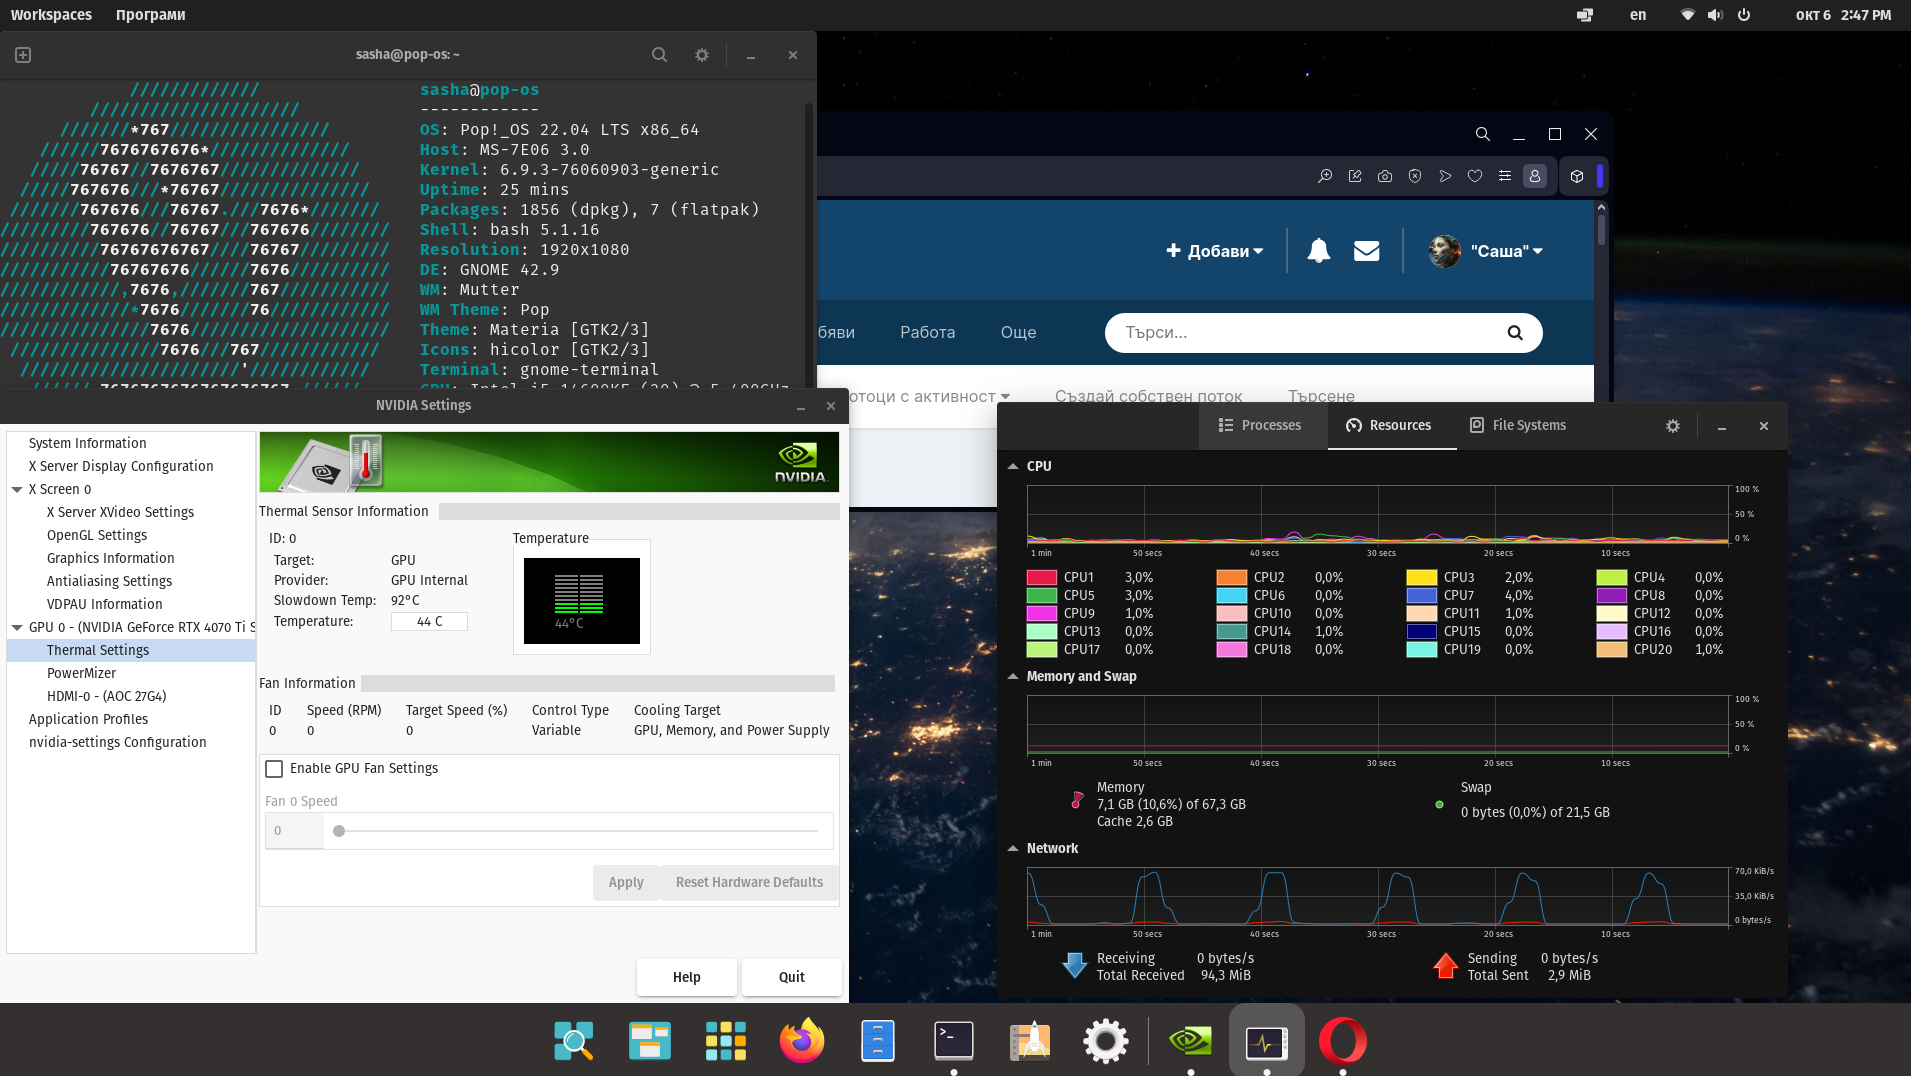
Task: Select System Information in NVIDIA tree
Action: 87,444
